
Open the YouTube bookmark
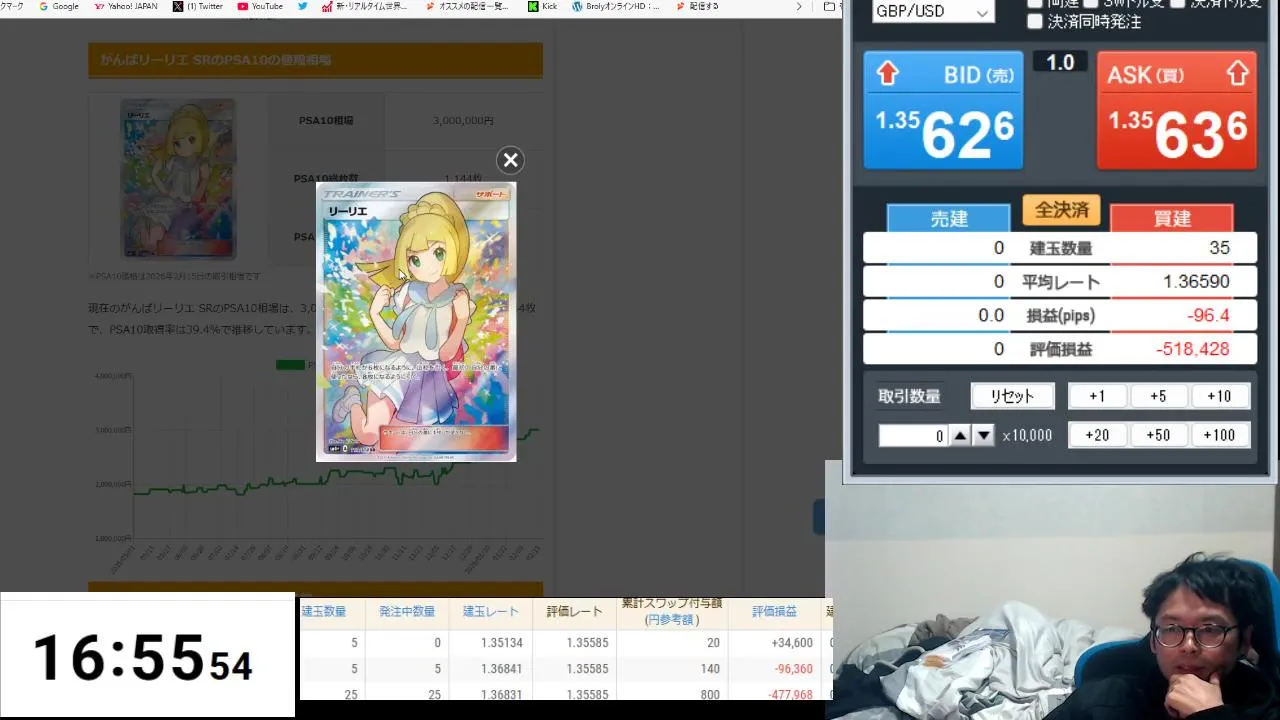click(260, 6)
